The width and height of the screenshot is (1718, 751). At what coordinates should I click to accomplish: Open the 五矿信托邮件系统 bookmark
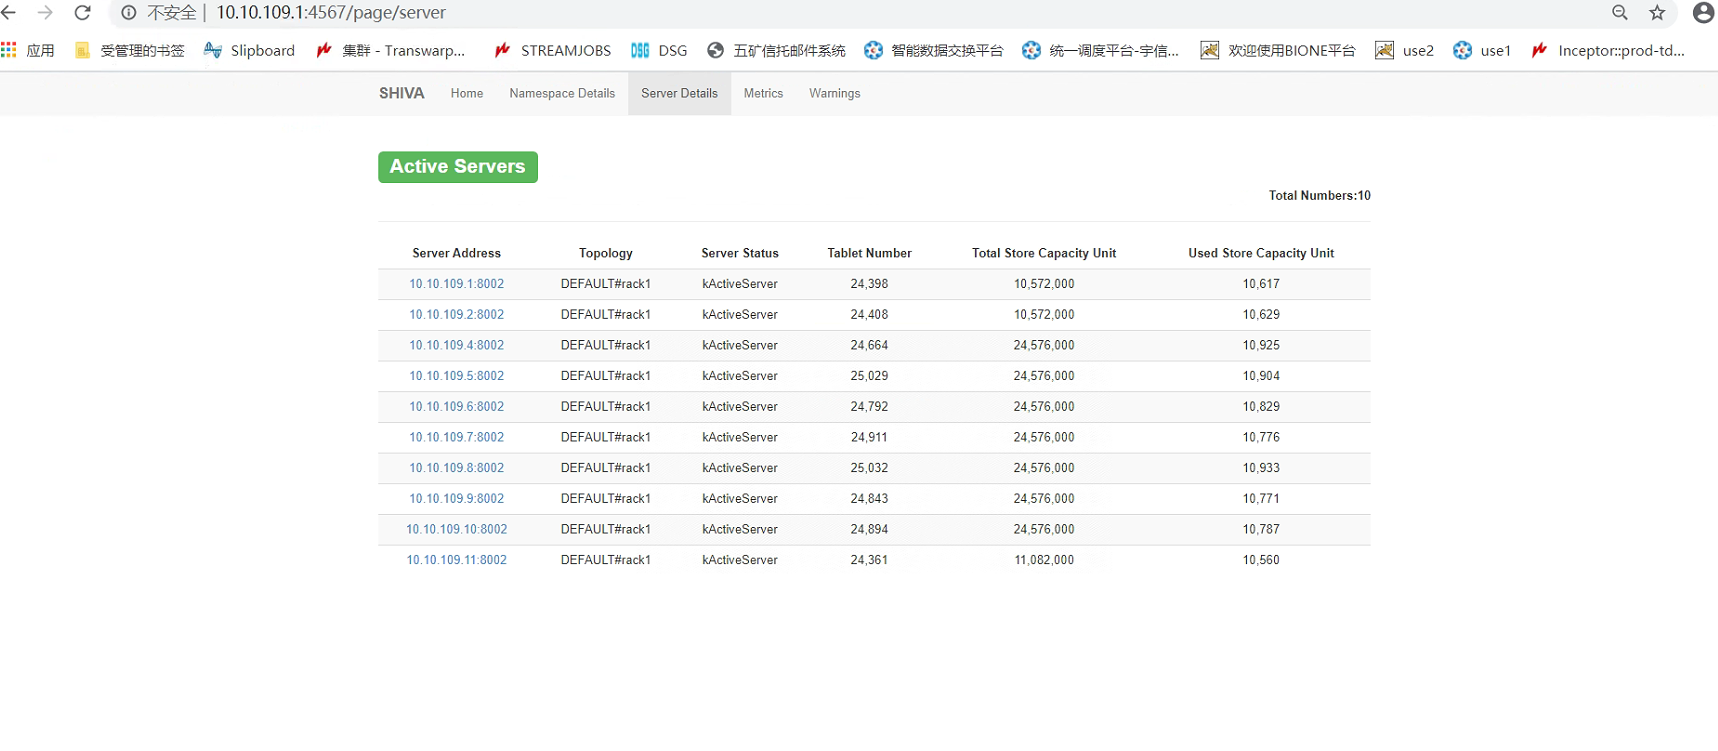tap(776, 50)
